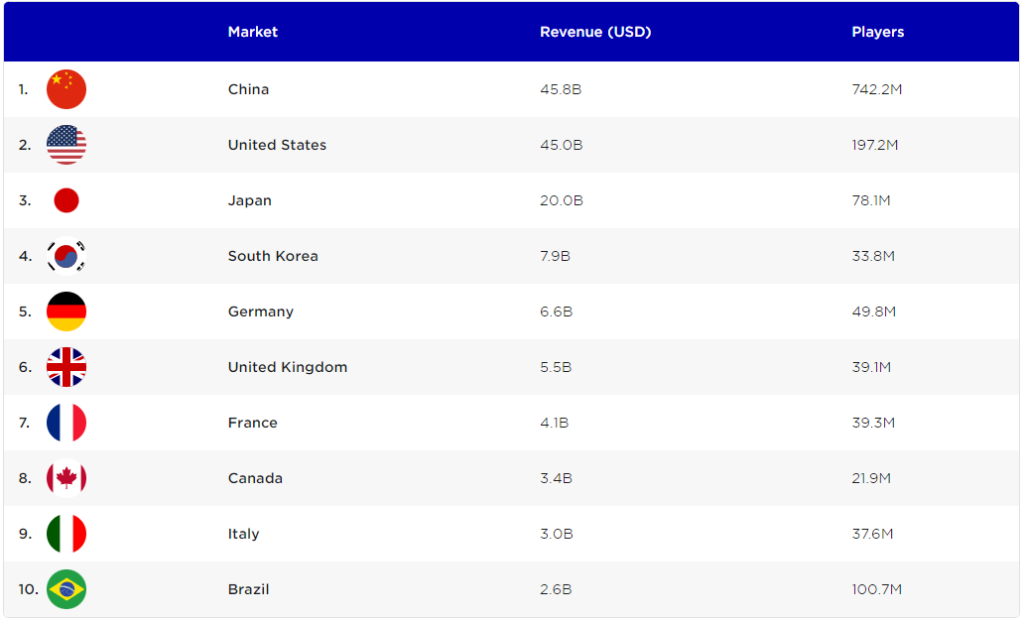Select the China market name

248,90
